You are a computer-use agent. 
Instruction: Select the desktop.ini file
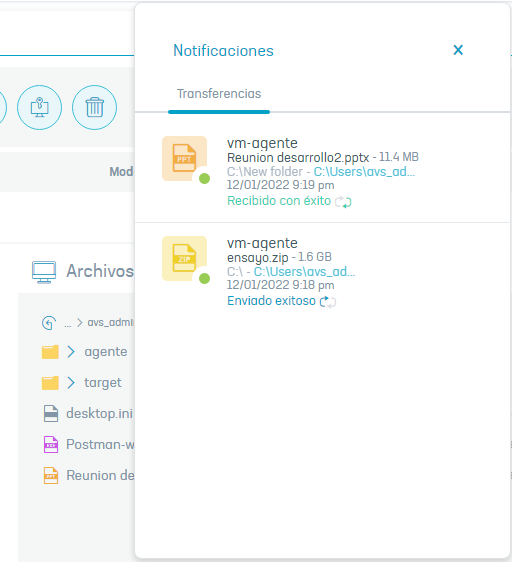(87, 414)
